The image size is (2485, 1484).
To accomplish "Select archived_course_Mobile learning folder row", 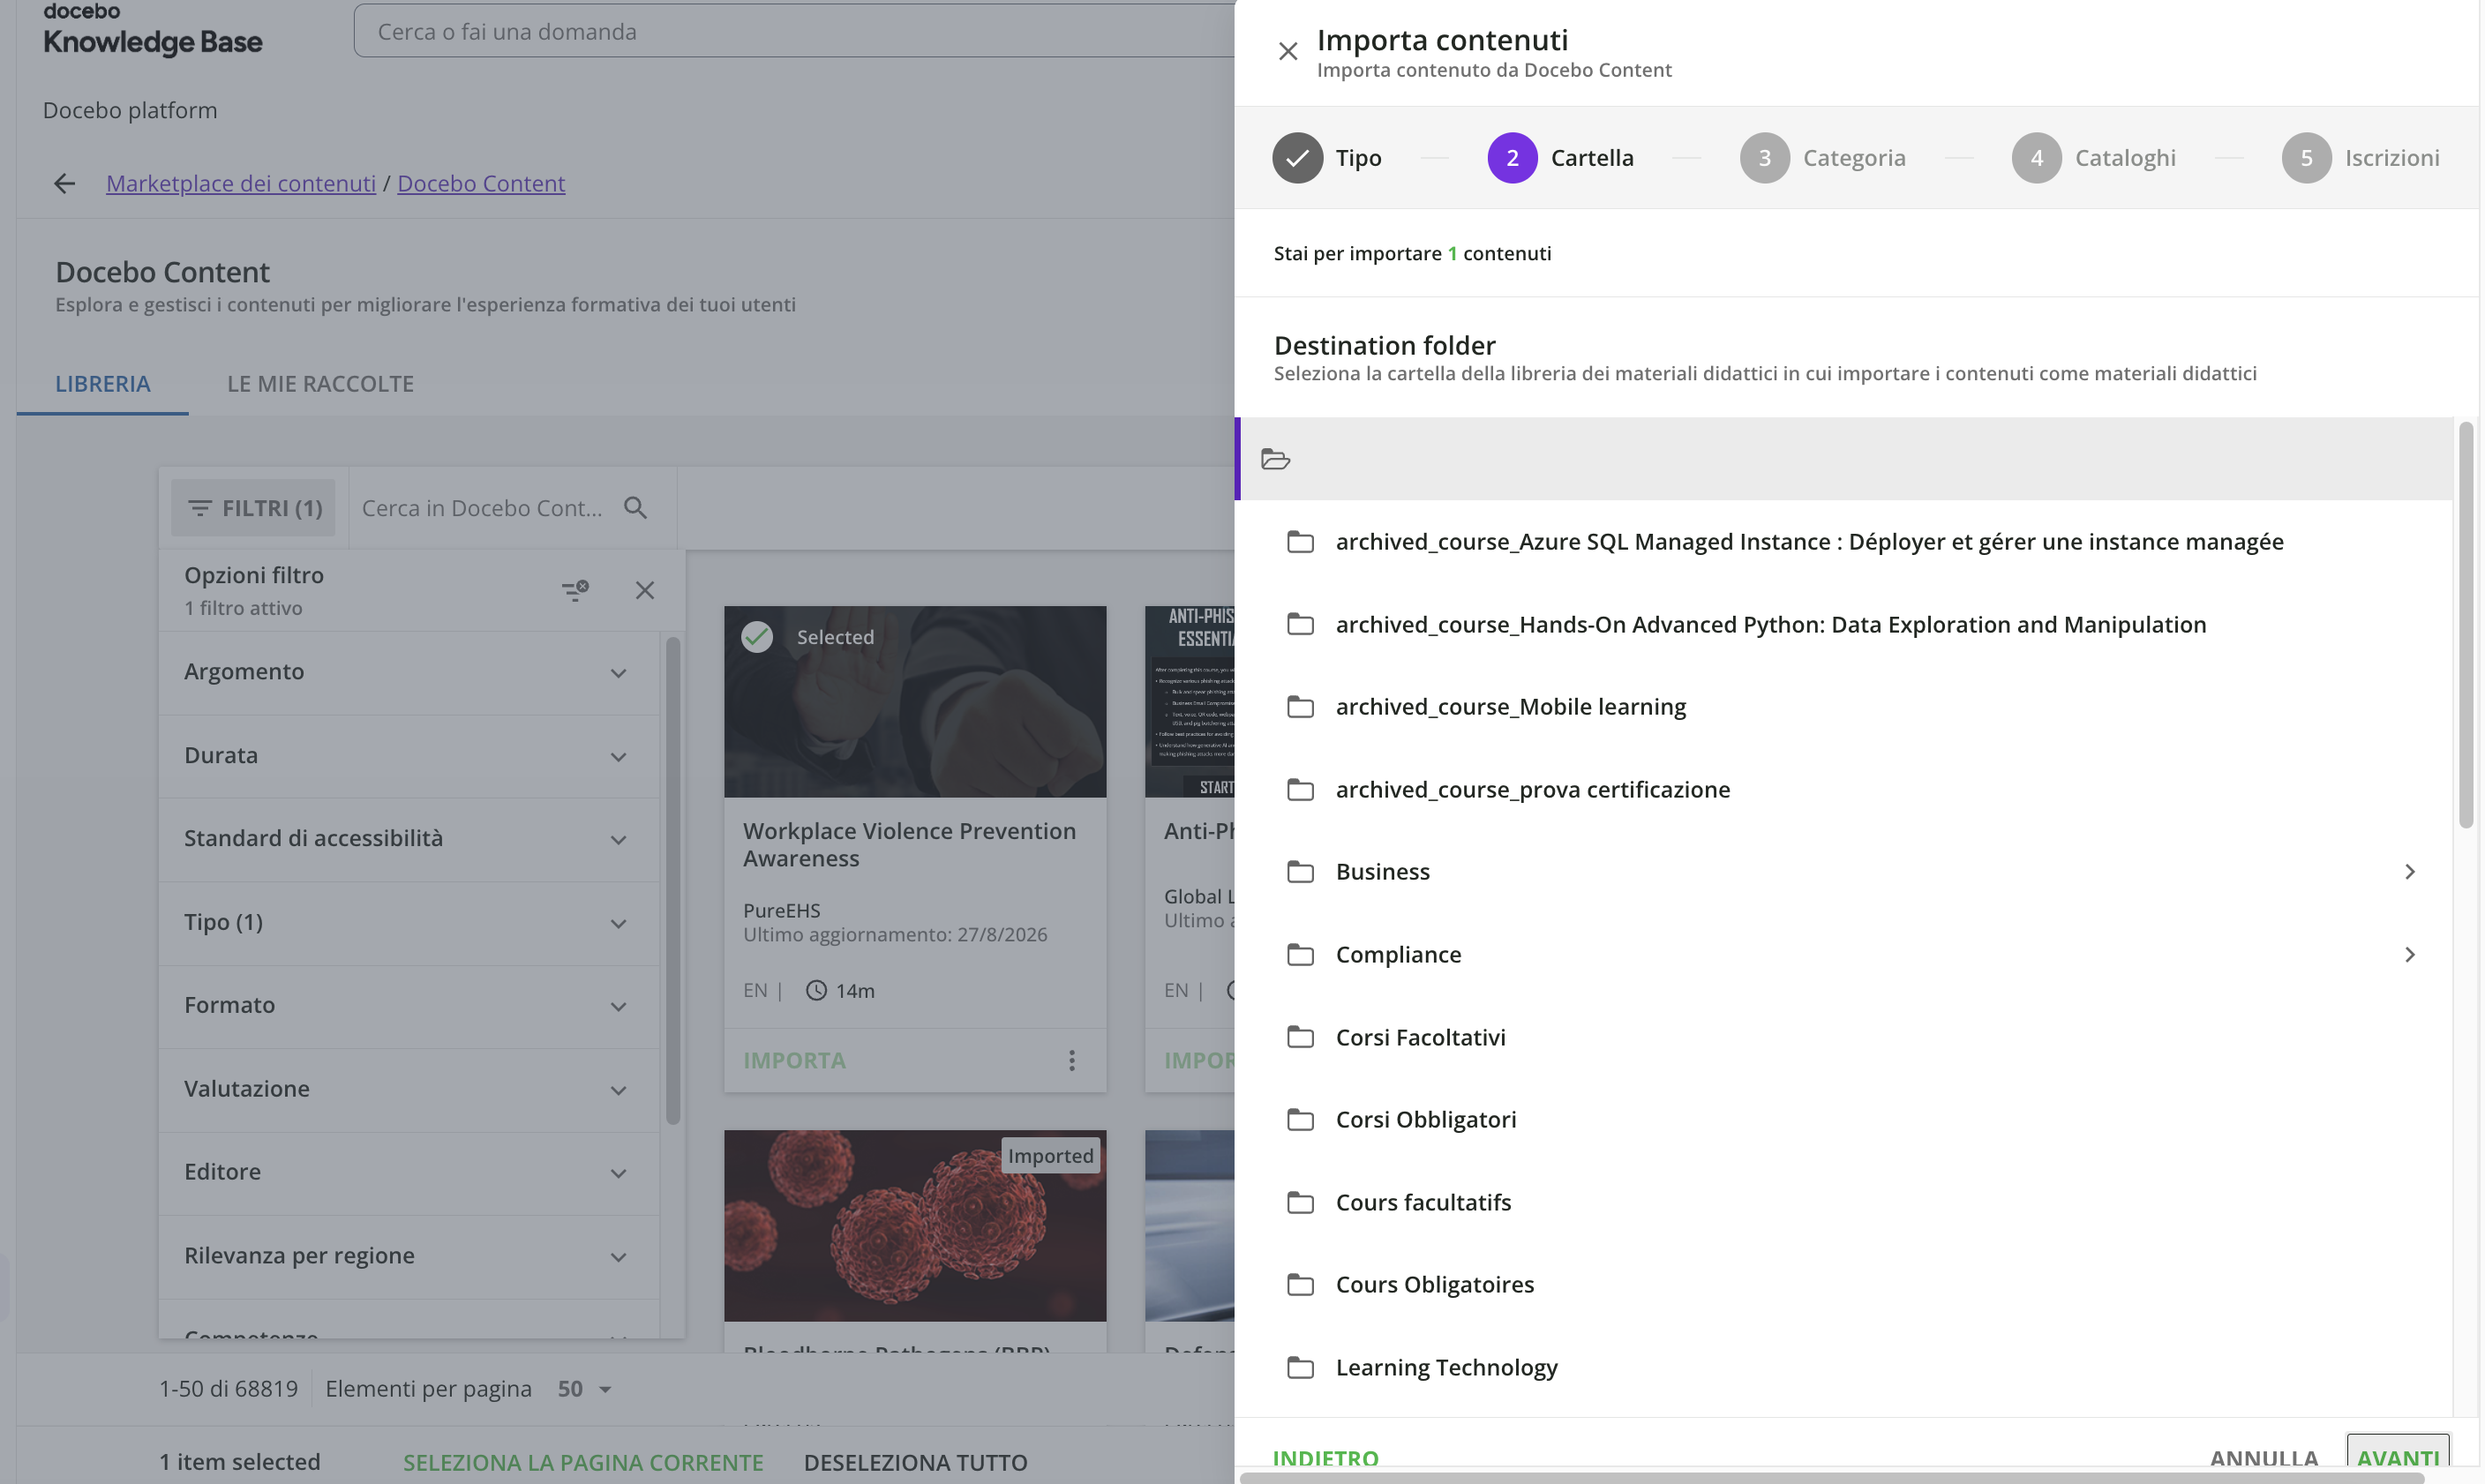I will coord(1844,707).
